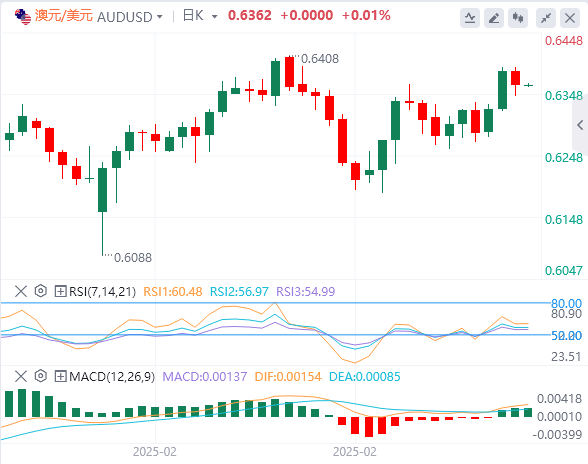Click the Australia/US flag icon
The height and width of the screenshot is (464, 588).
pos(23,17)
